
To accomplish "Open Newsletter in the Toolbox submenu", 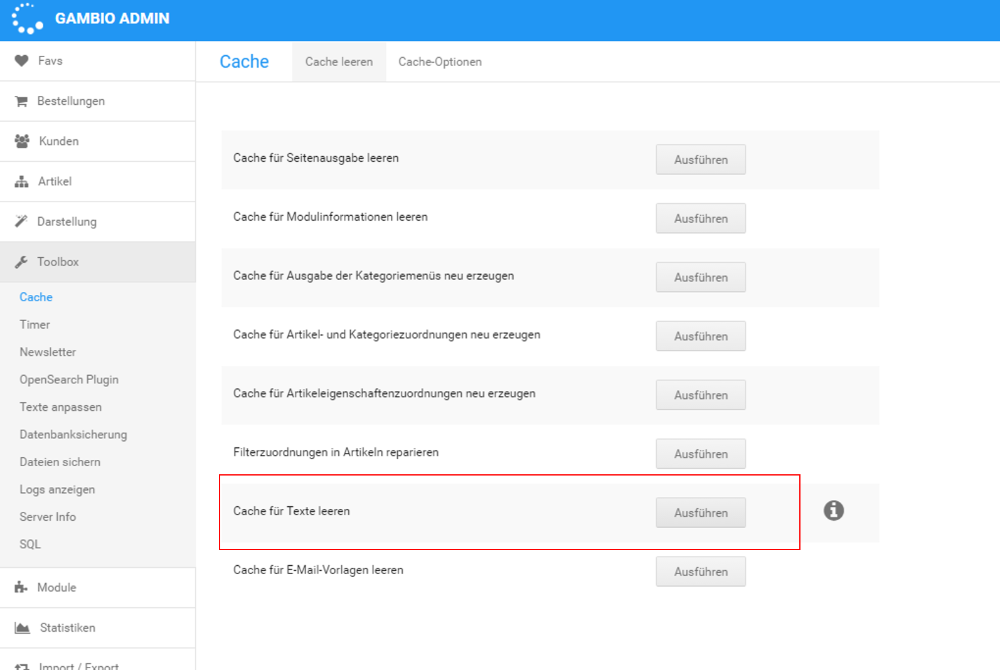I will [48, 352].
